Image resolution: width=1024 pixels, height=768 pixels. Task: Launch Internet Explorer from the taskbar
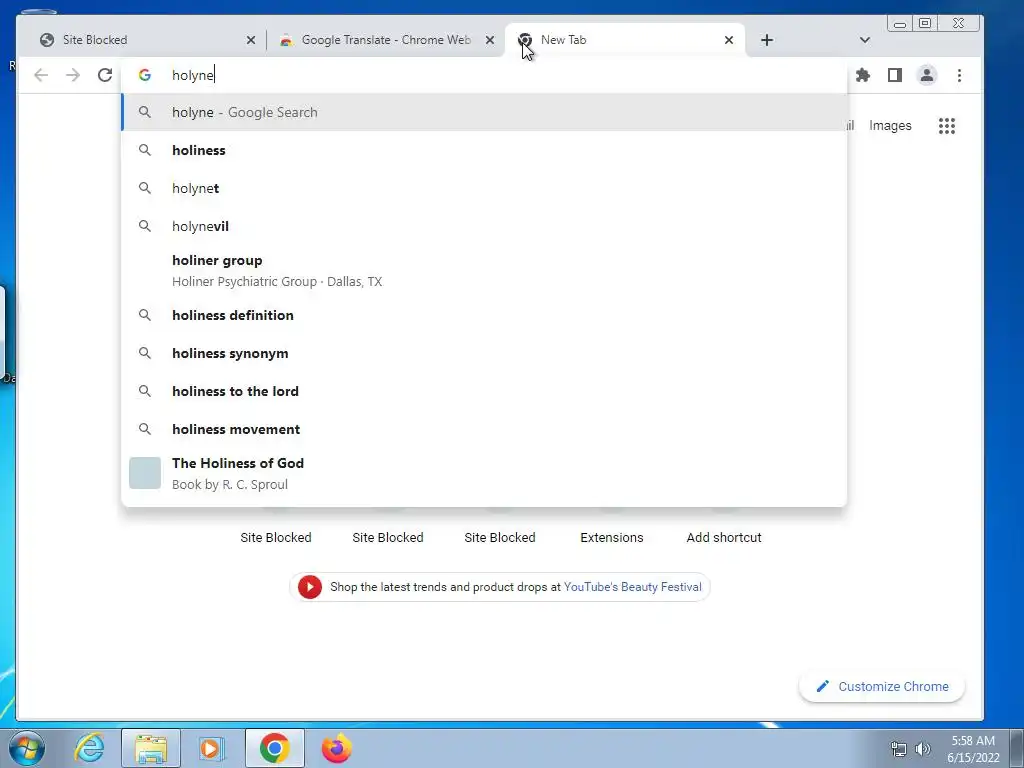[x=89, y=748]
